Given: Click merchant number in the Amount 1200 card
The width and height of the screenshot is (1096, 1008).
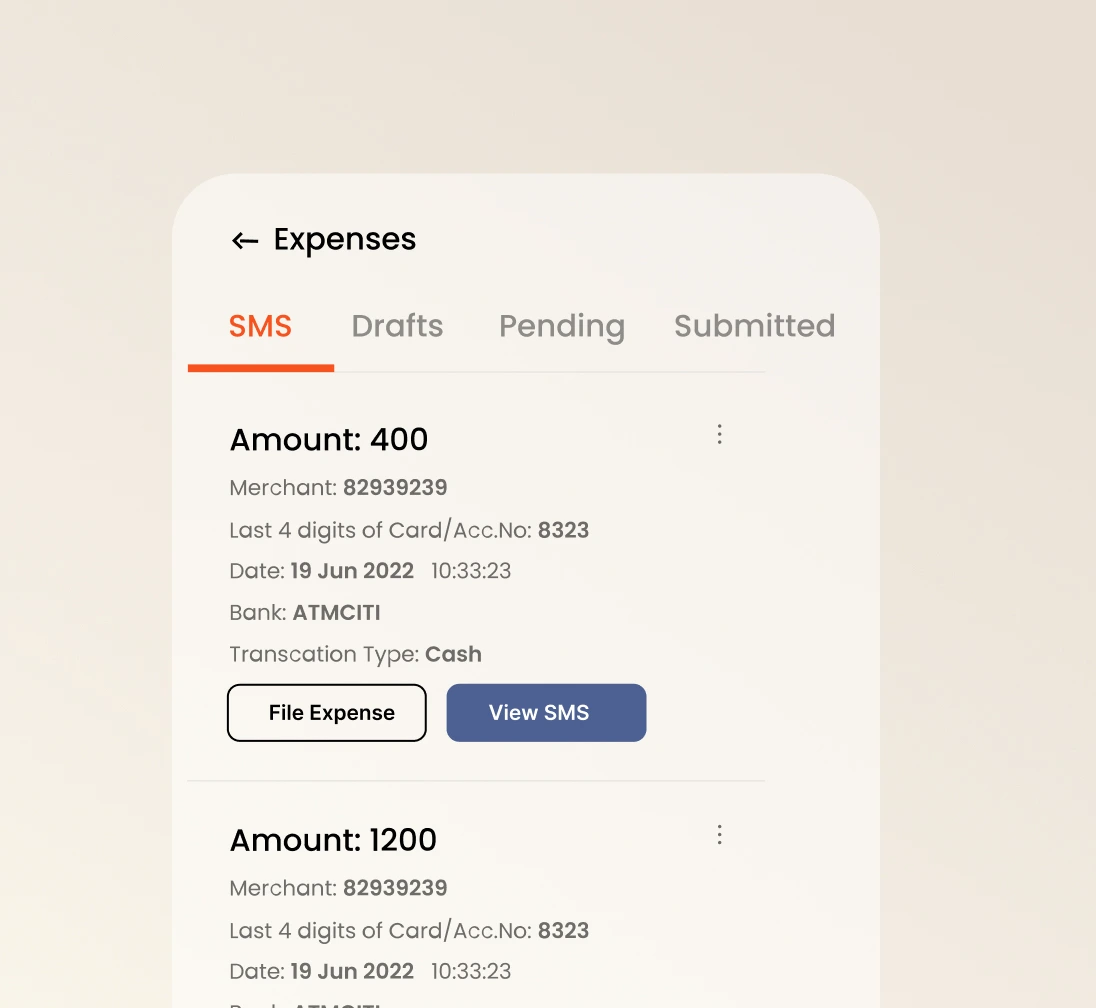Looking at the screenshot, I should point(395,888).
